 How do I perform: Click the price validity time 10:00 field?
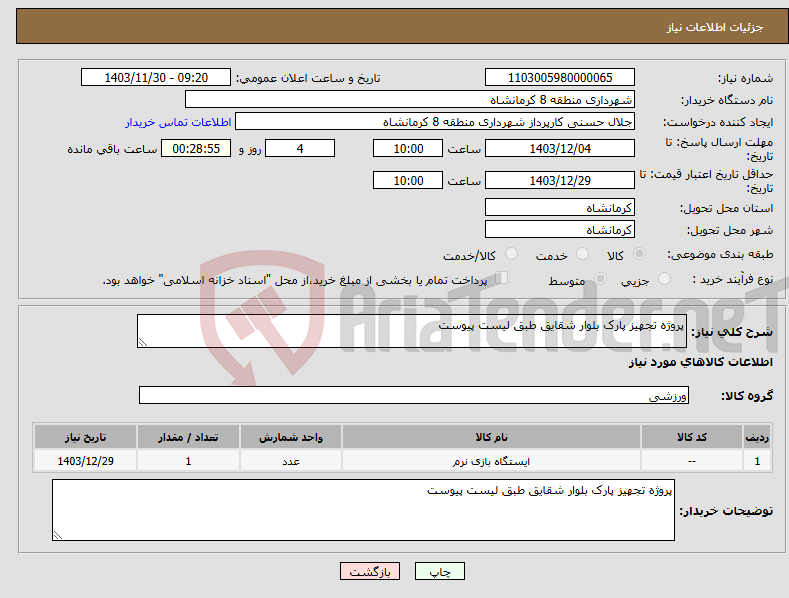pos(408,180)
